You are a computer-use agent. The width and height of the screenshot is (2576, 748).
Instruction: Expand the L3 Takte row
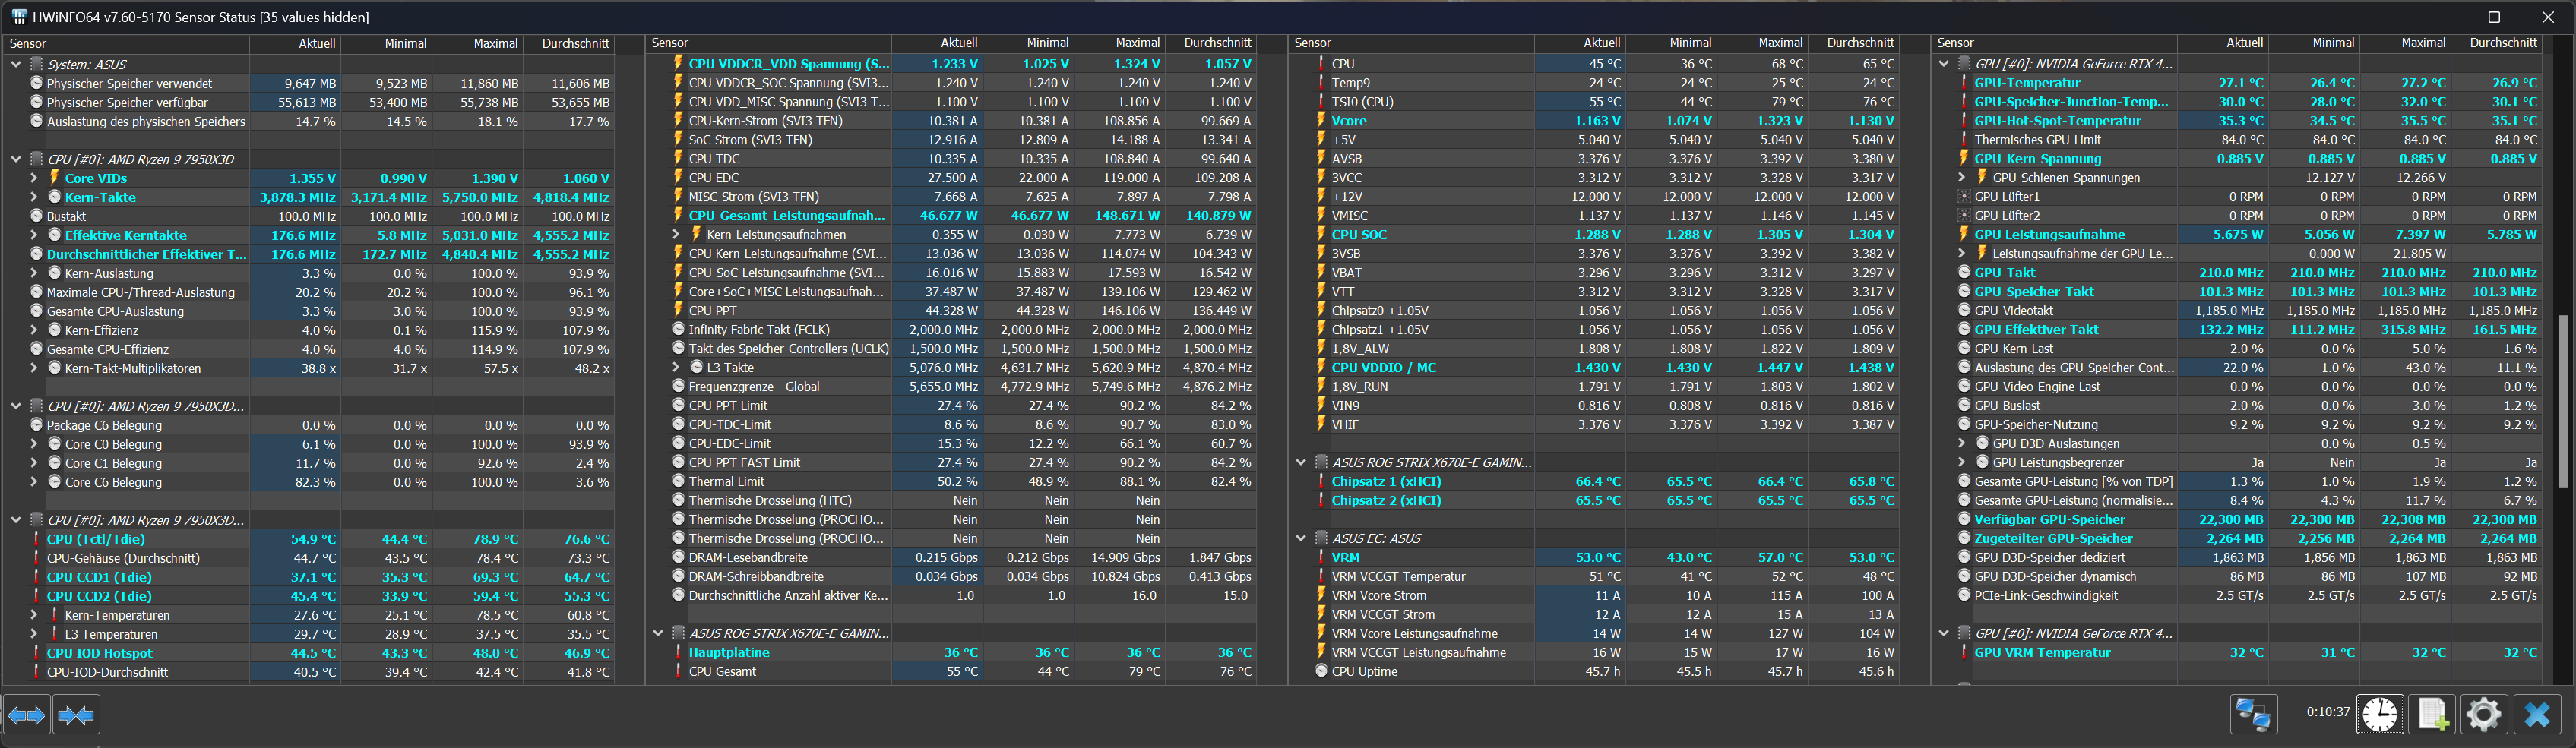click(x=677, y=367)
